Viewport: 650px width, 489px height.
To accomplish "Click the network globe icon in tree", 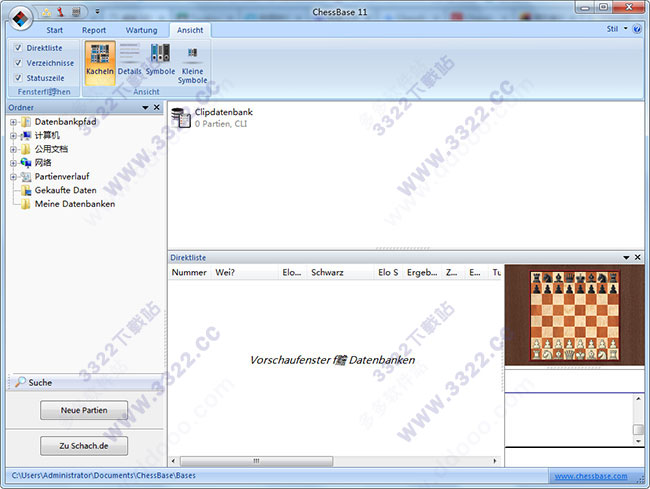I will 26,163.
